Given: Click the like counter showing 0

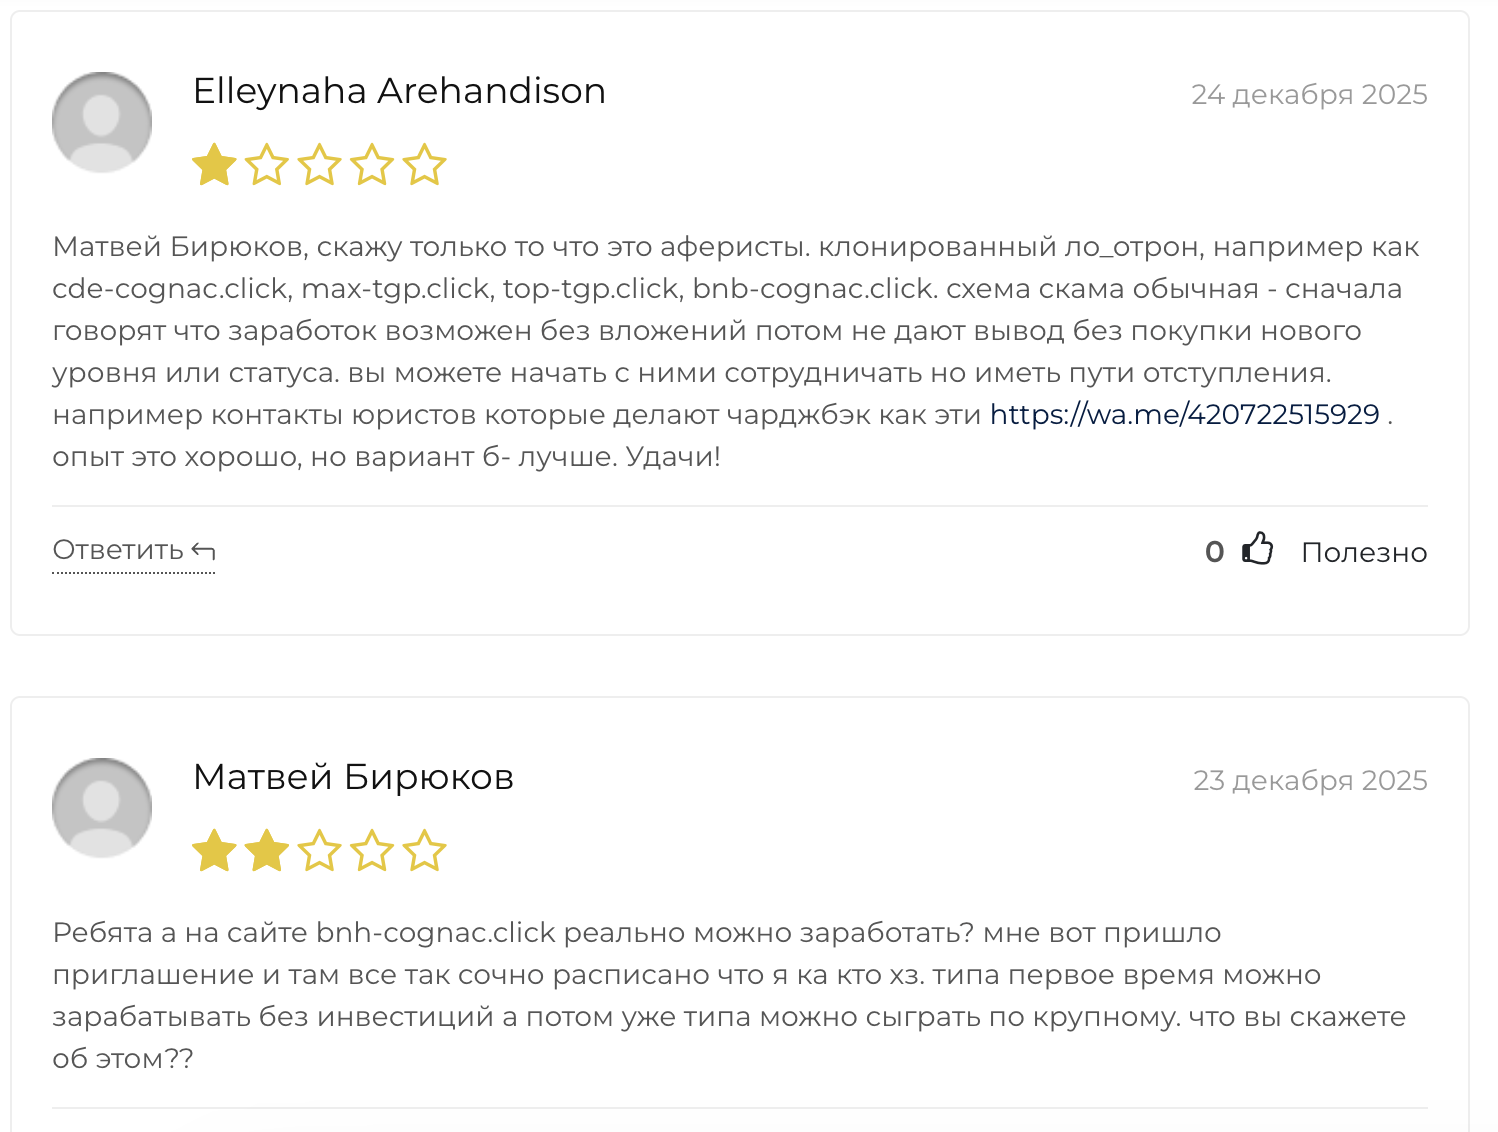Looking at the screenshot, I should [x=1214, y=552].
